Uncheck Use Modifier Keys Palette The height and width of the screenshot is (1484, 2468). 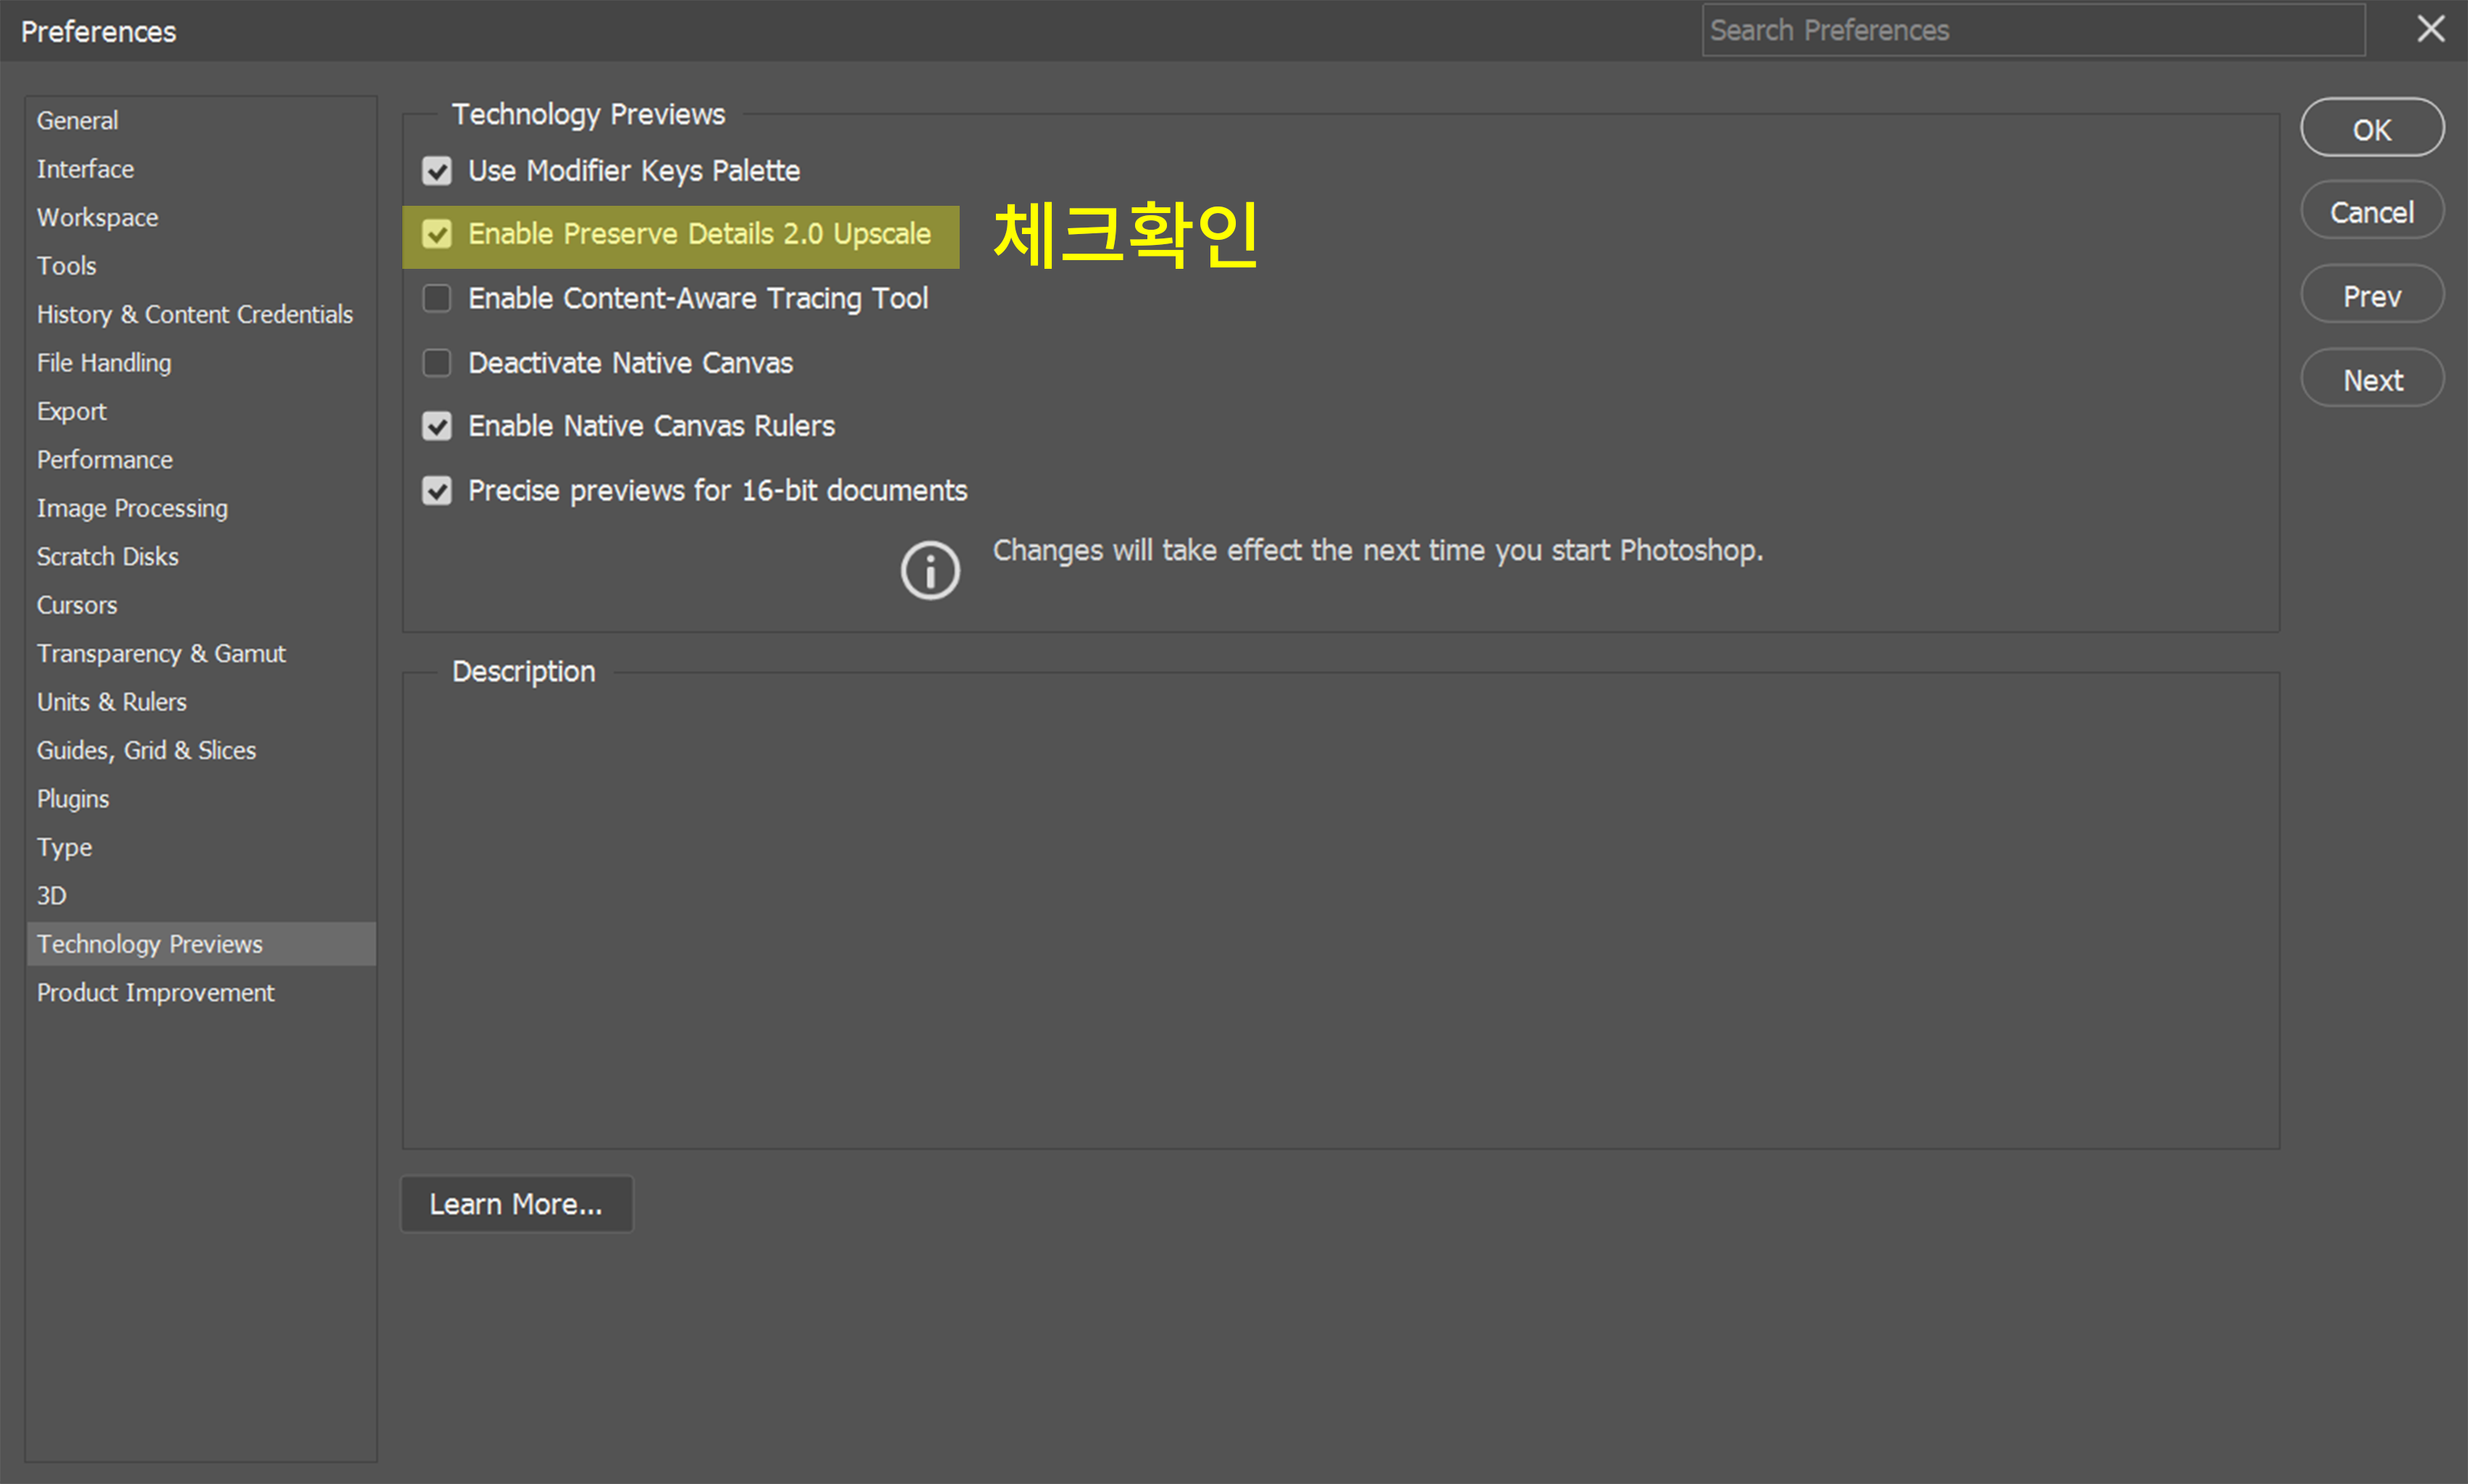(437, 171)
